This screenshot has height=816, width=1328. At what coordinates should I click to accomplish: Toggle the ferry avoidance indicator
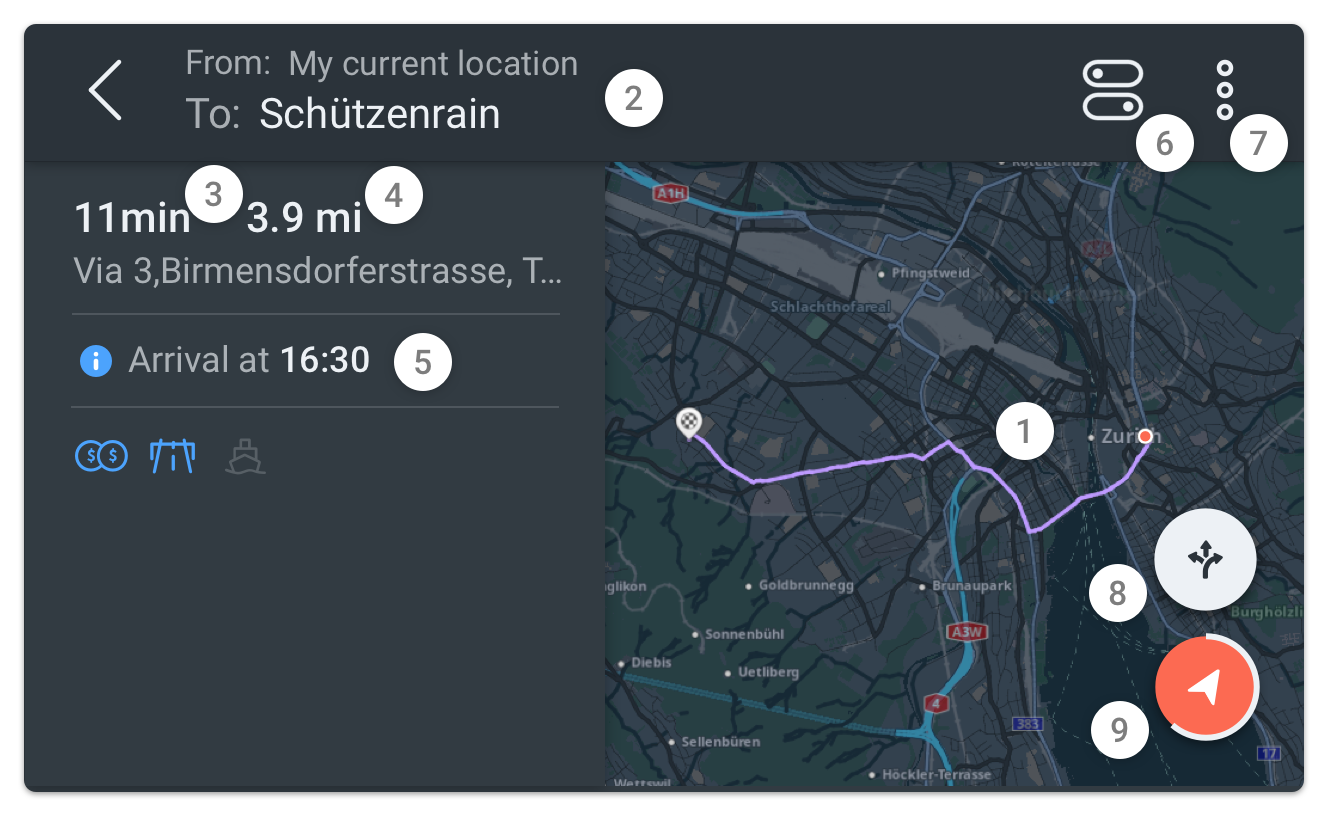(x=245, y=456)
